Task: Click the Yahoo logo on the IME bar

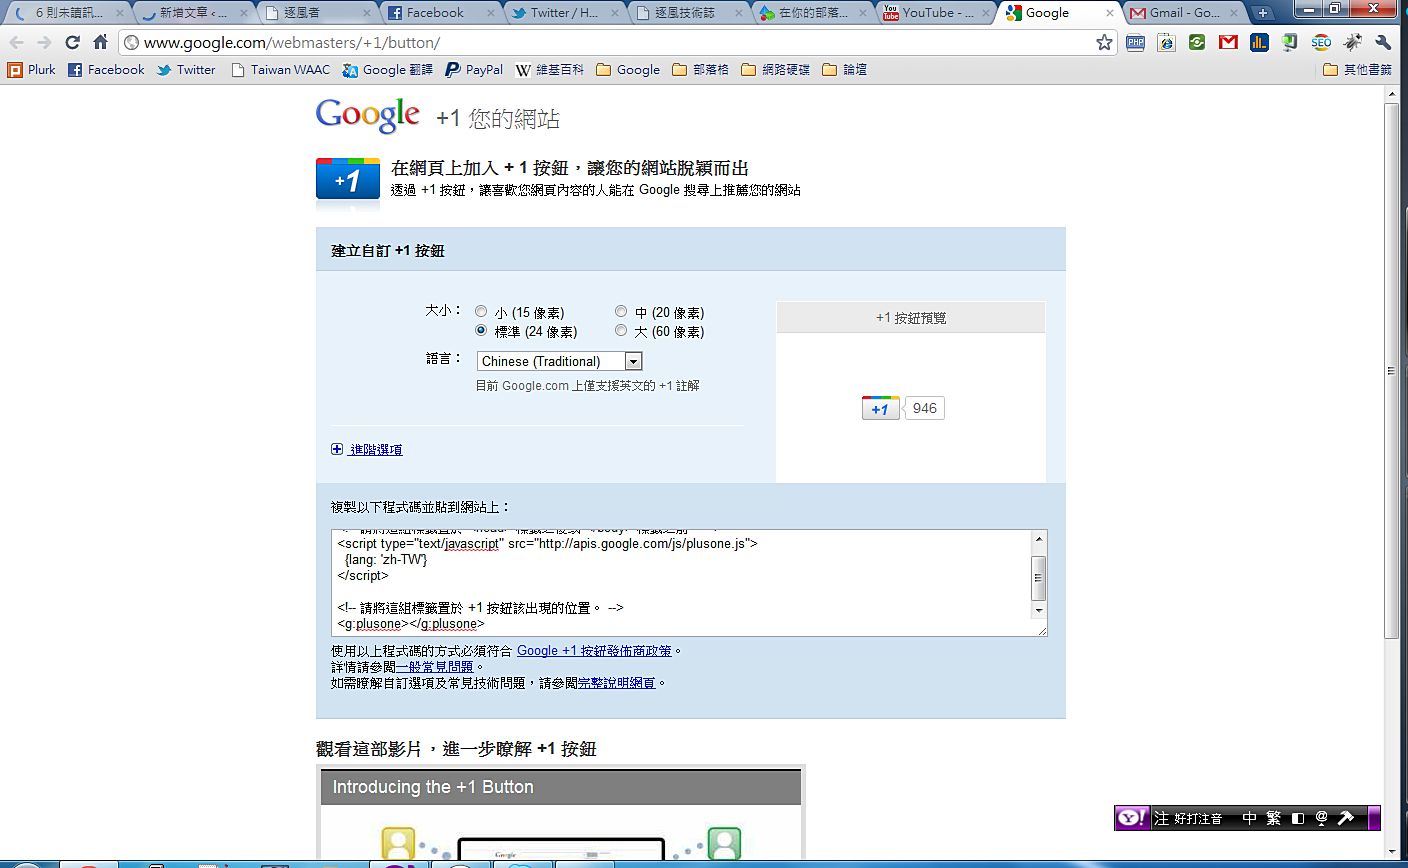Action: (1132, 818)
